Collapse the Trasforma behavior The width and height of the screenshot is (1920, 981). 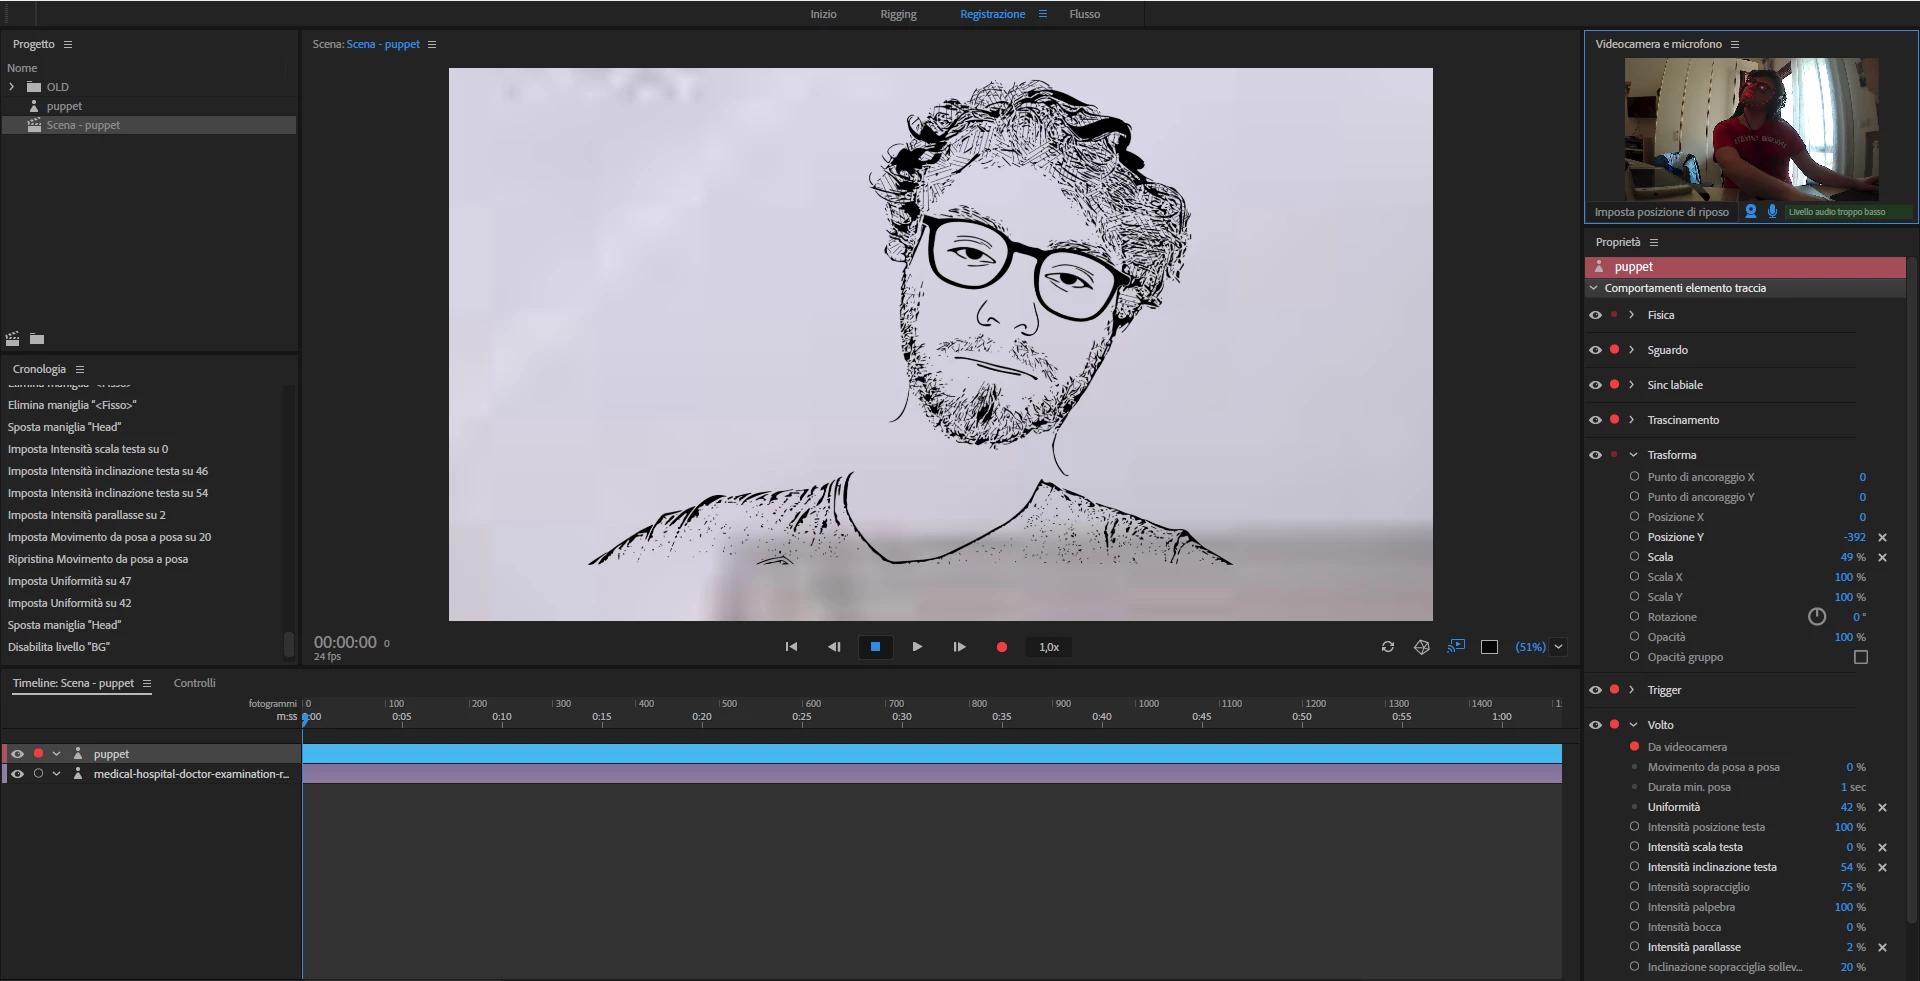coord(1633,455)
